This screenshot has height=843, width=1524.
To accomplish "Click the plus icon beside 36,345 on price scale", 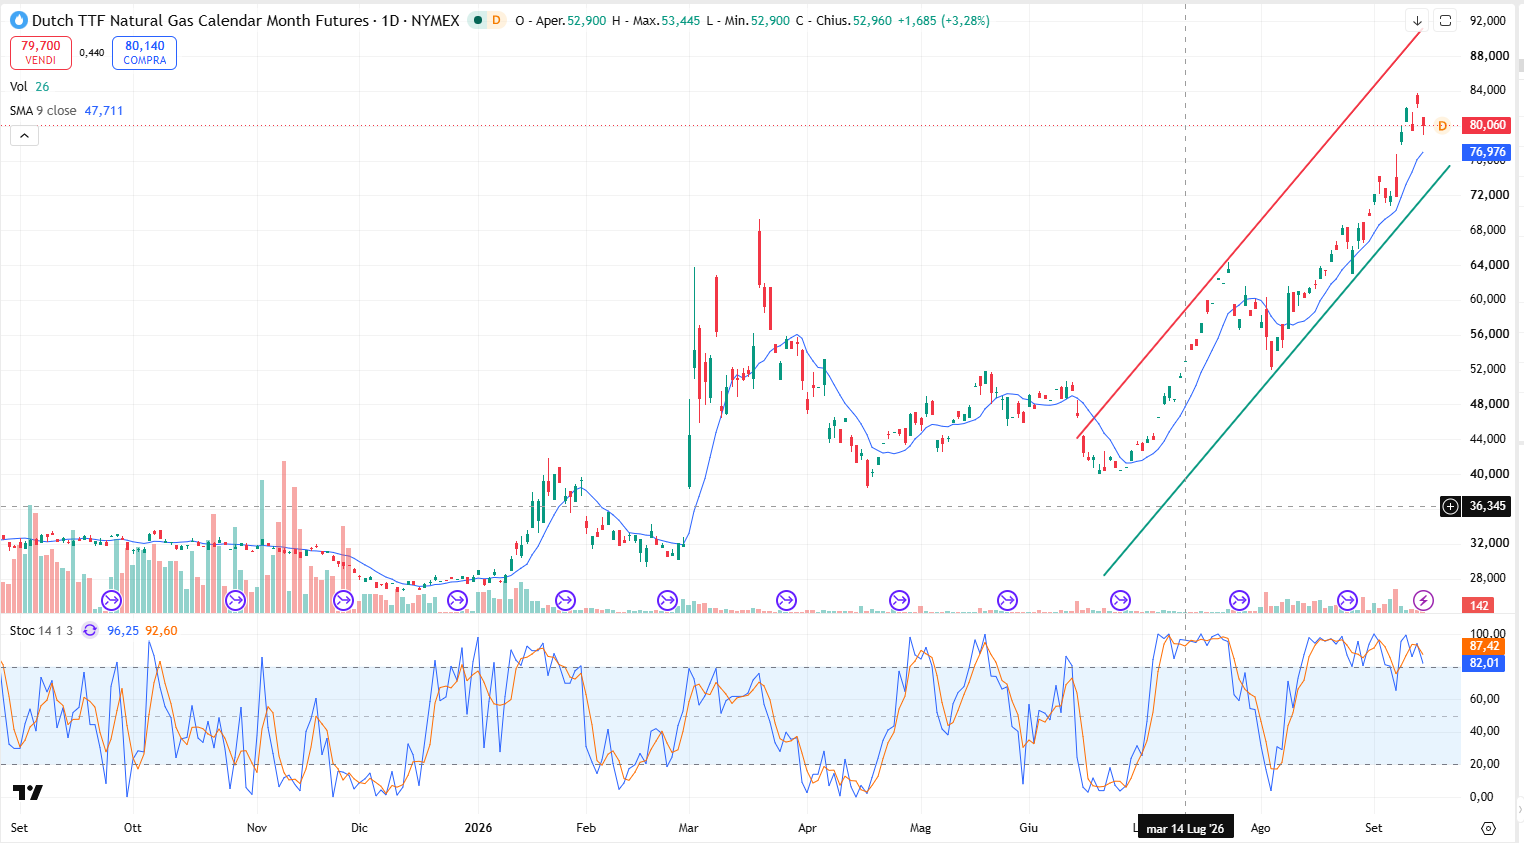I will pyautogui.click(x=1450, y=506).
